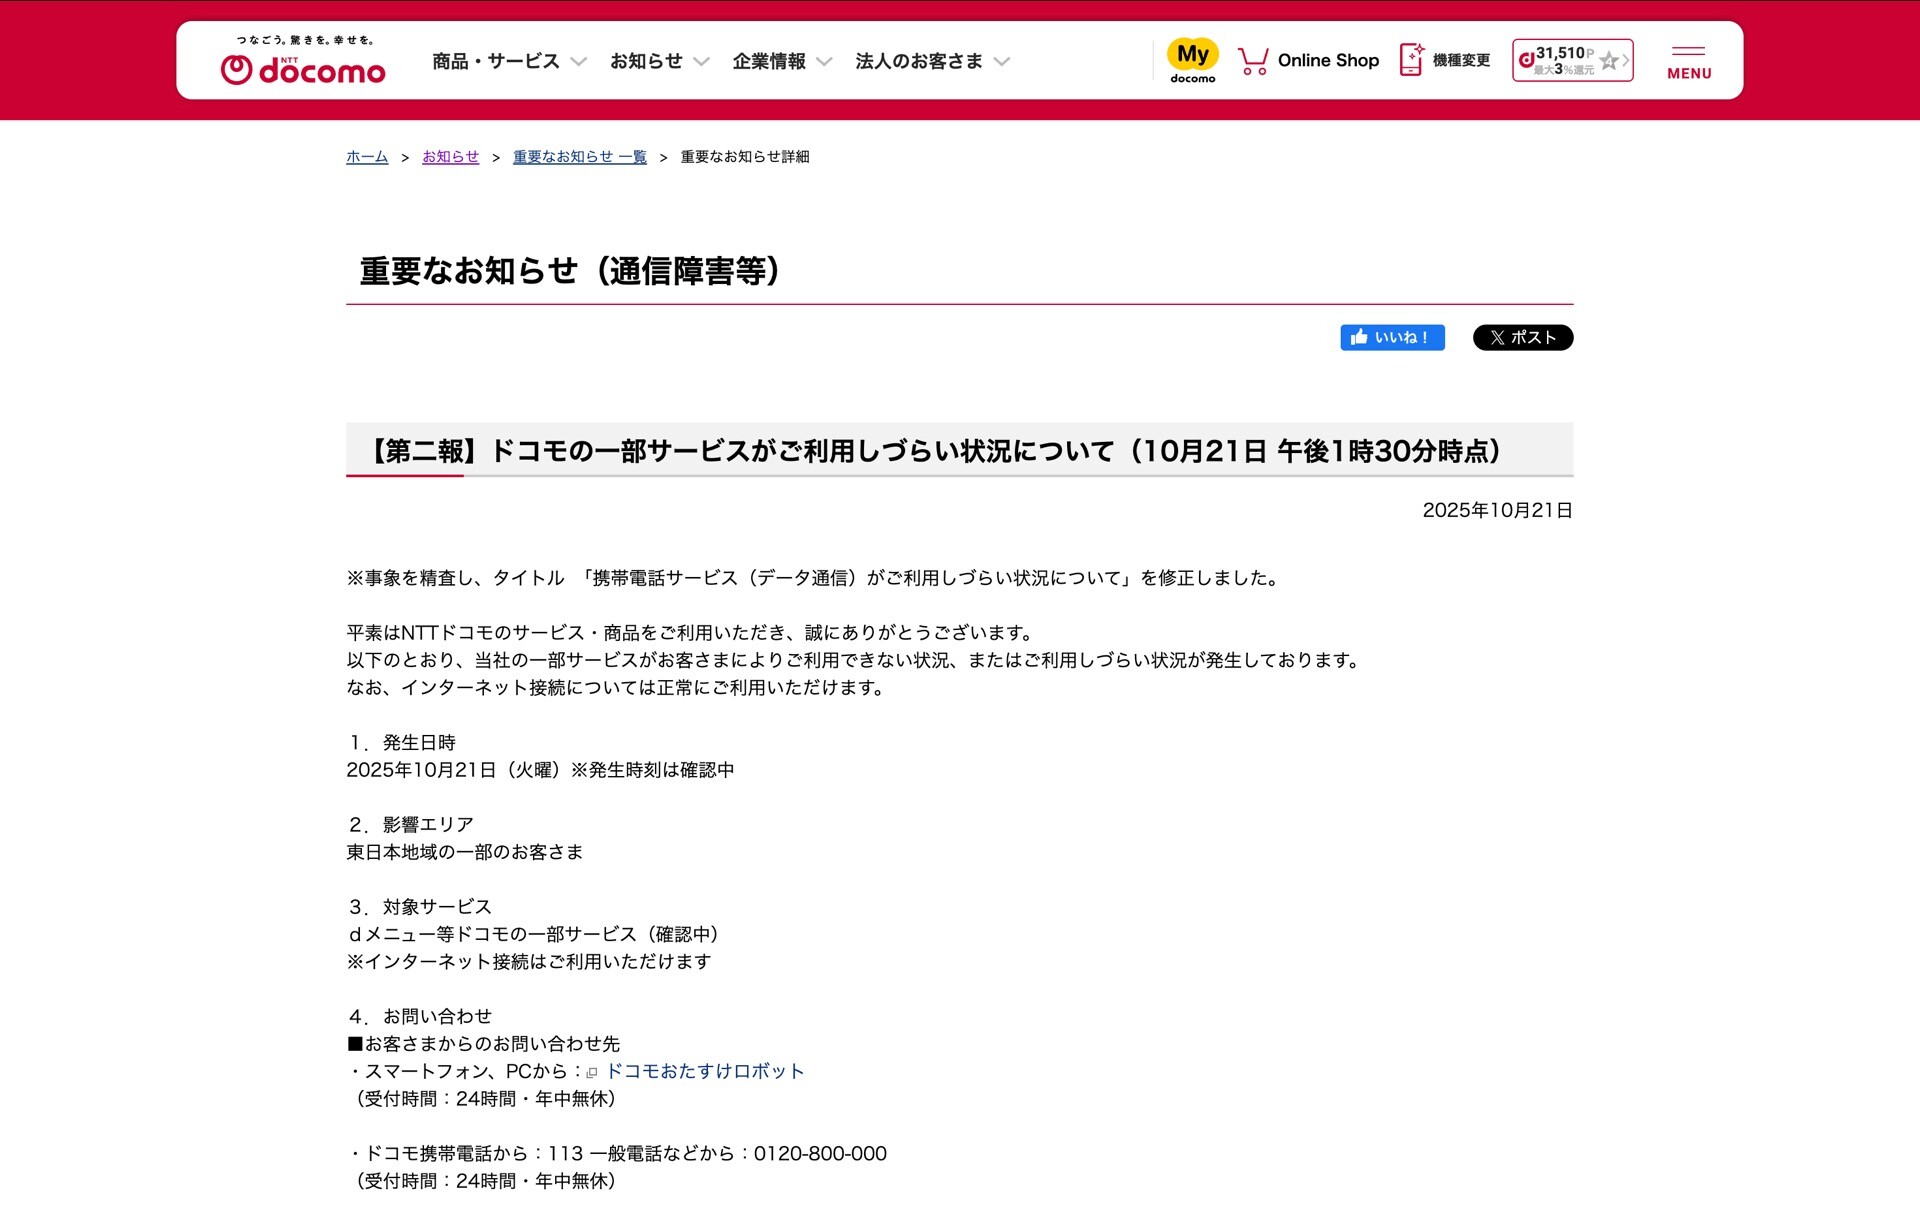Viewport: 1920px width, 1205px height.
Task: Expand 法人のお客さま navigation chevron
Action: (1002, 62)
